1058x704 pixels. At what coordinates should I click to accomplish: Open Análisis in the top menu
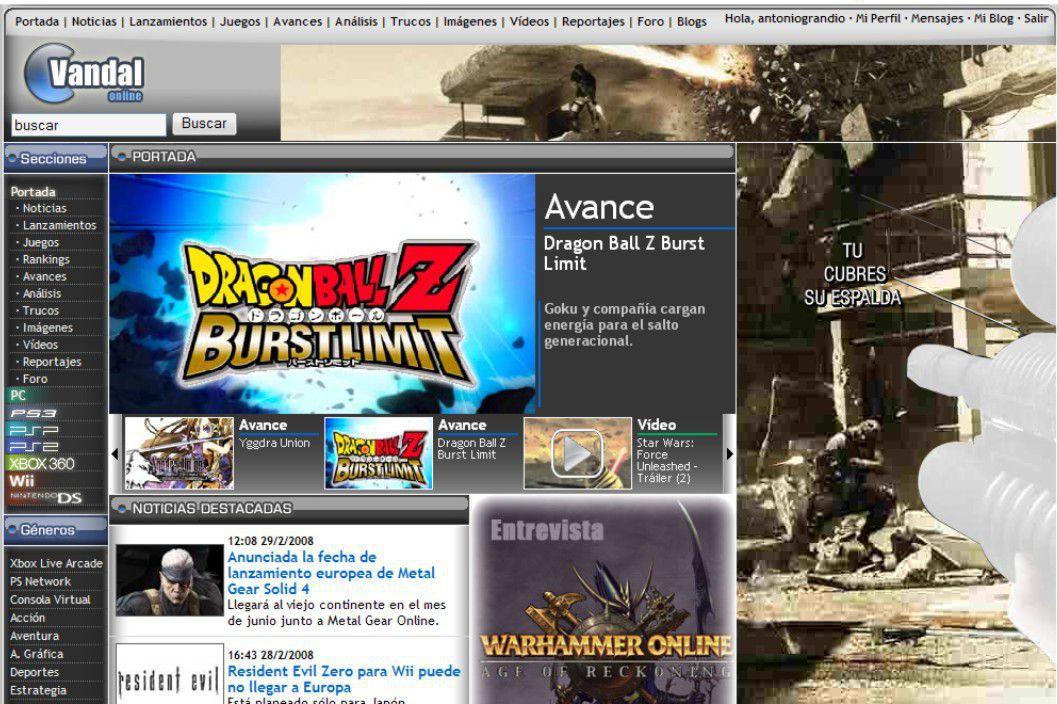coord(356,22)
